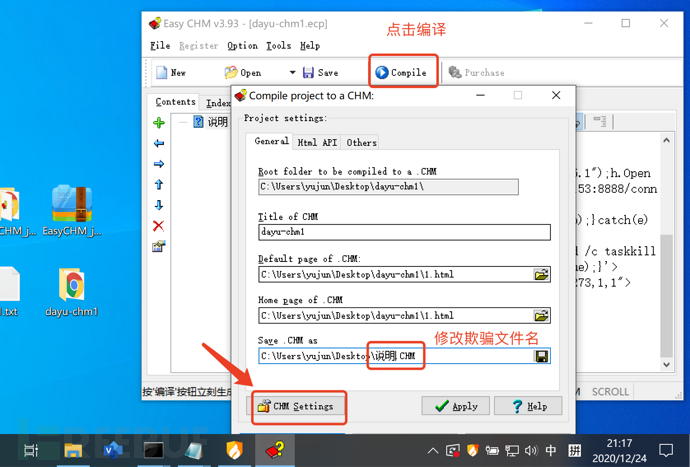Select the General tab in compile dialog
Screen dimensions: 690x467
tap(272, 141)
